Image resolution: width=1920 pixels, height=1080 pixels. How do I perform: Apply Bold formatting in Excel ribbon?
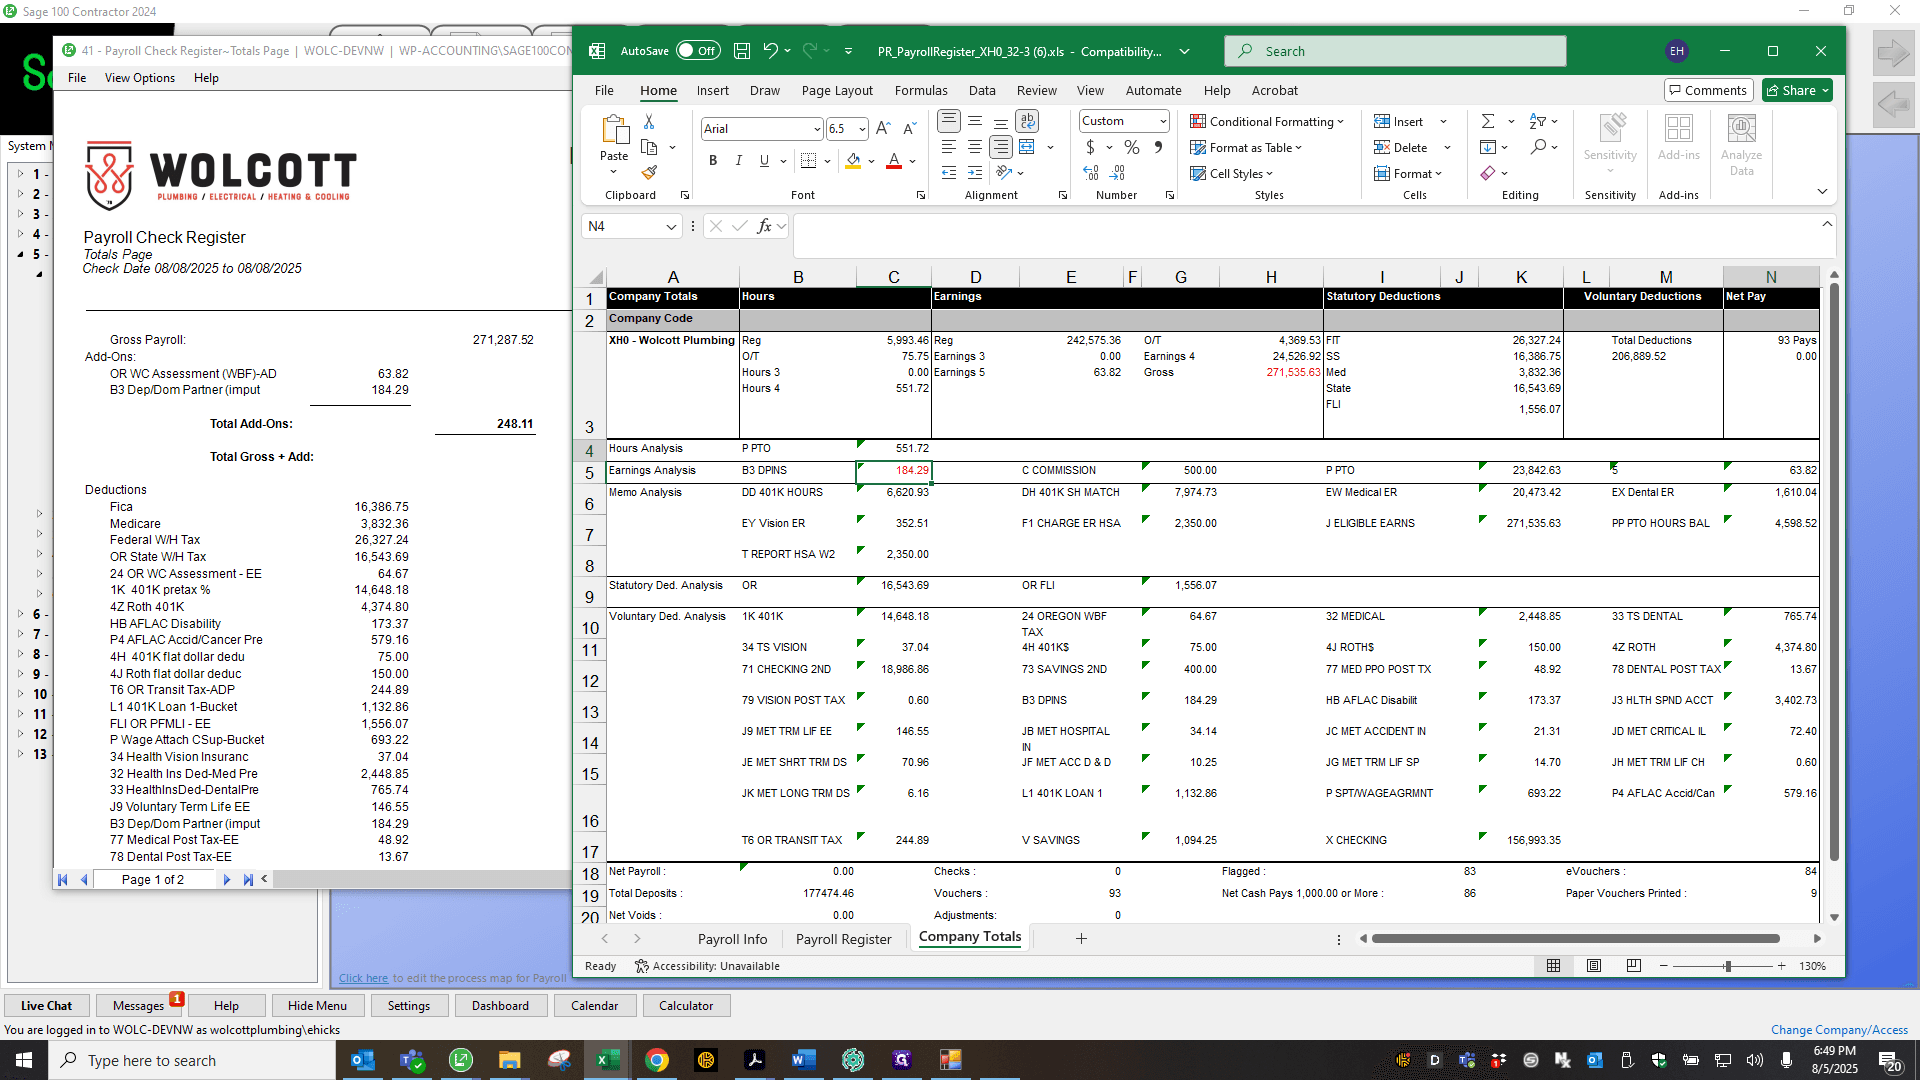point(713,161)
